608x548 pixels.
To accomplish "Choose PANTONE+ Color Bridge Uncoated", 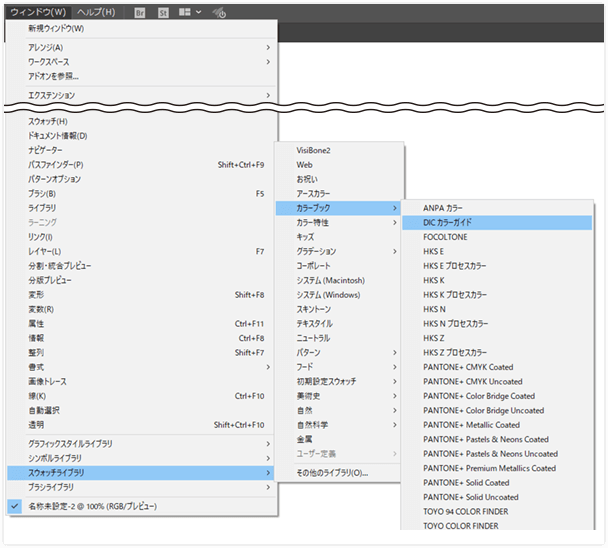I will pyautogui.click(x=497, y=410).
